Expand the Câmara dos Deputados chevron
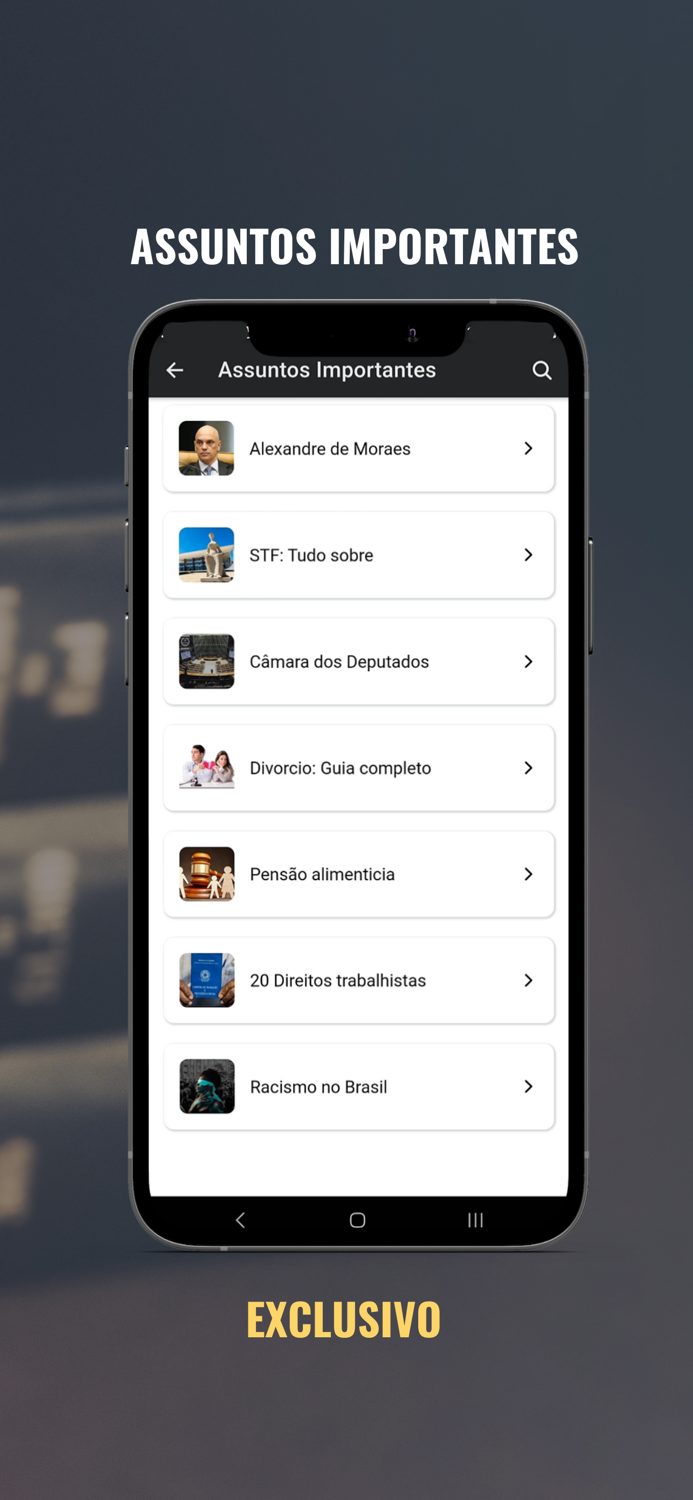The width and height of the screenshot is (693, 1500). click(x=528, y=661)
